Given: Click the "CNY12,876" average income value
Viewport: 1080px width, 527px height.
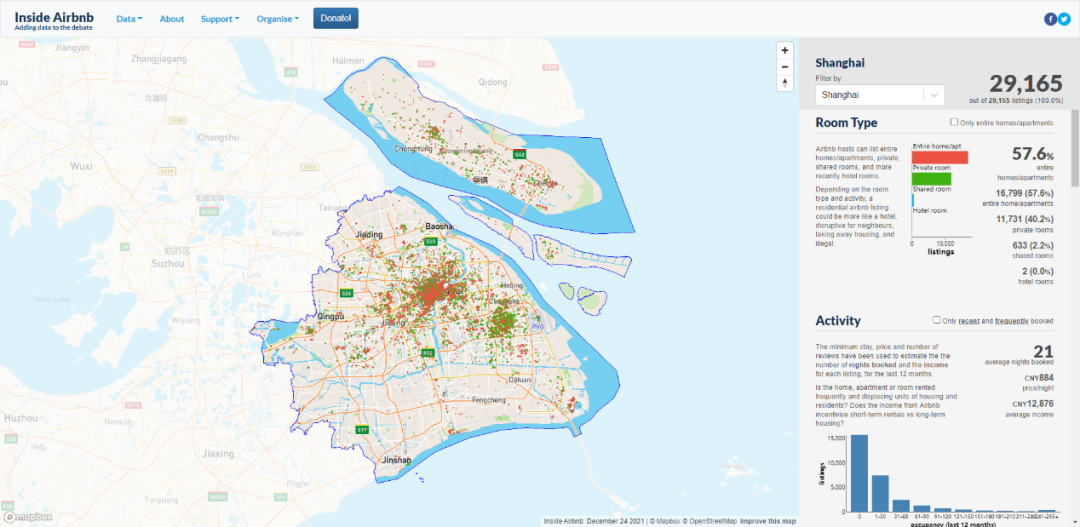Looking at the screenshot, I should coord(1033,403).
